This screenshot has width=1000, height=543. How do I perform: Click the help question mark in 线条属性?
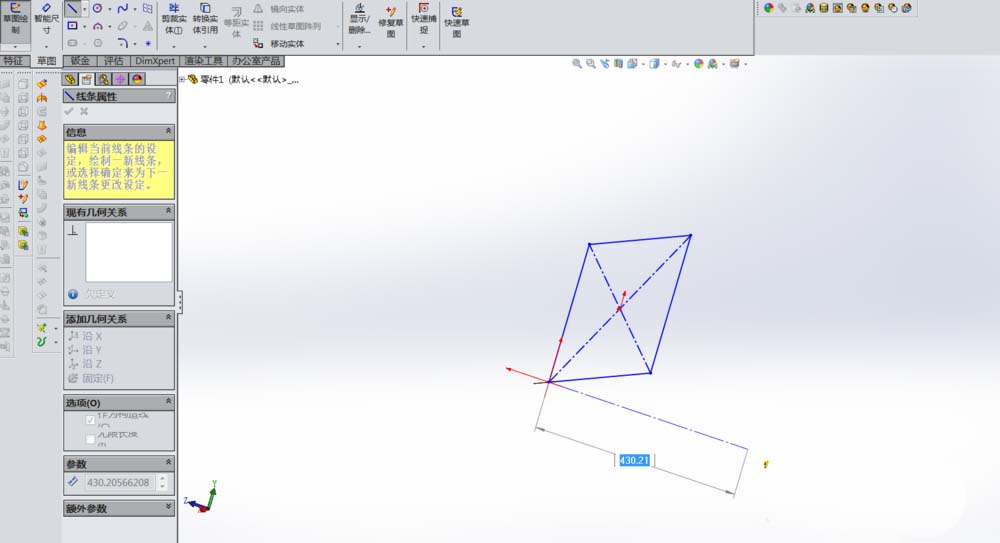168,96
